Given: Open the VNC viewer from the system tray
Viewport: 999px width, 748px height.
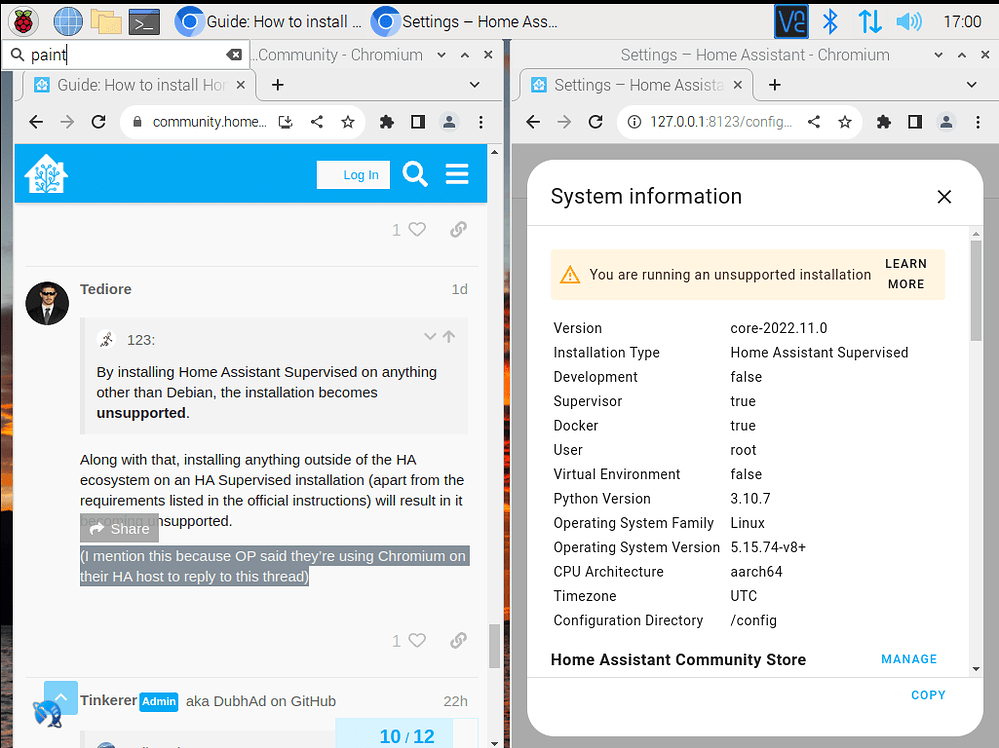Looking at the screenshot, I should click(791, 20).
